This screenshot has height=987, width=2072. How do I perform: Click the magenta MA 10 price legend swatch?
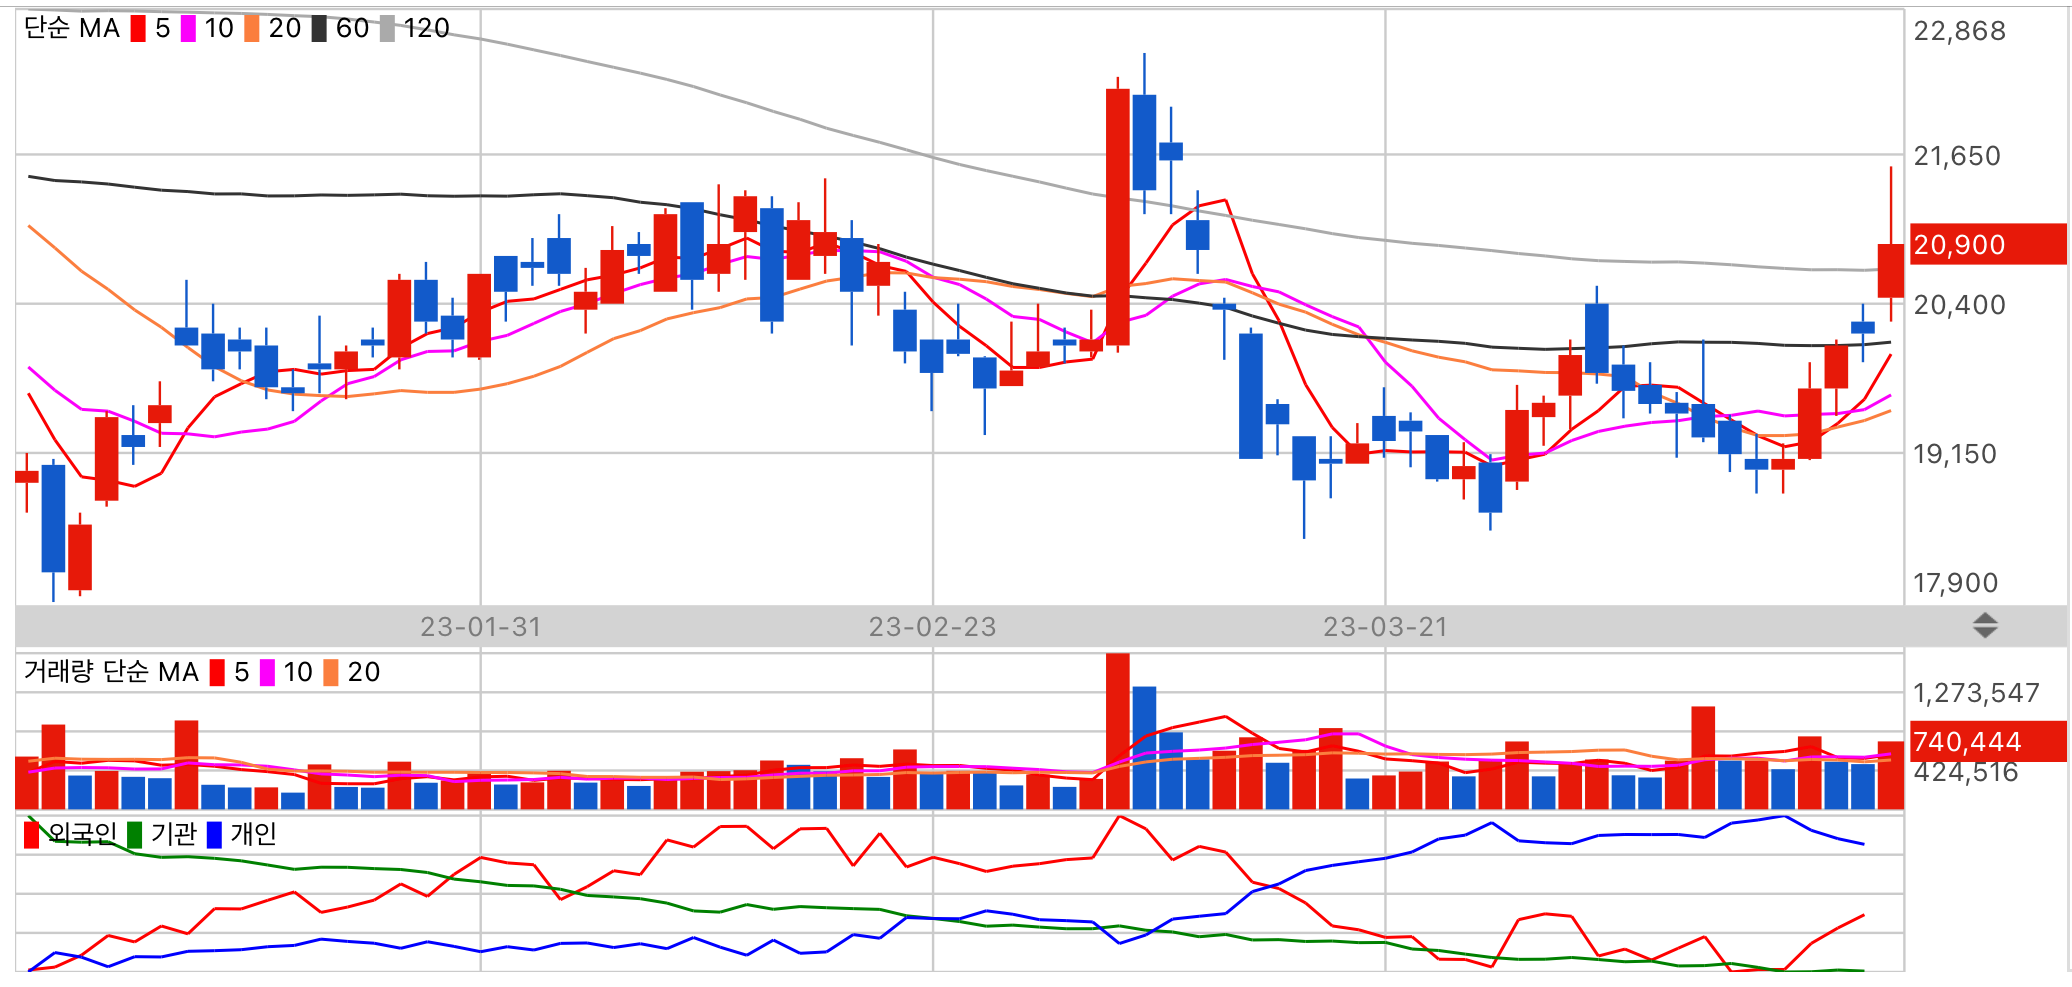pos(188,29)
